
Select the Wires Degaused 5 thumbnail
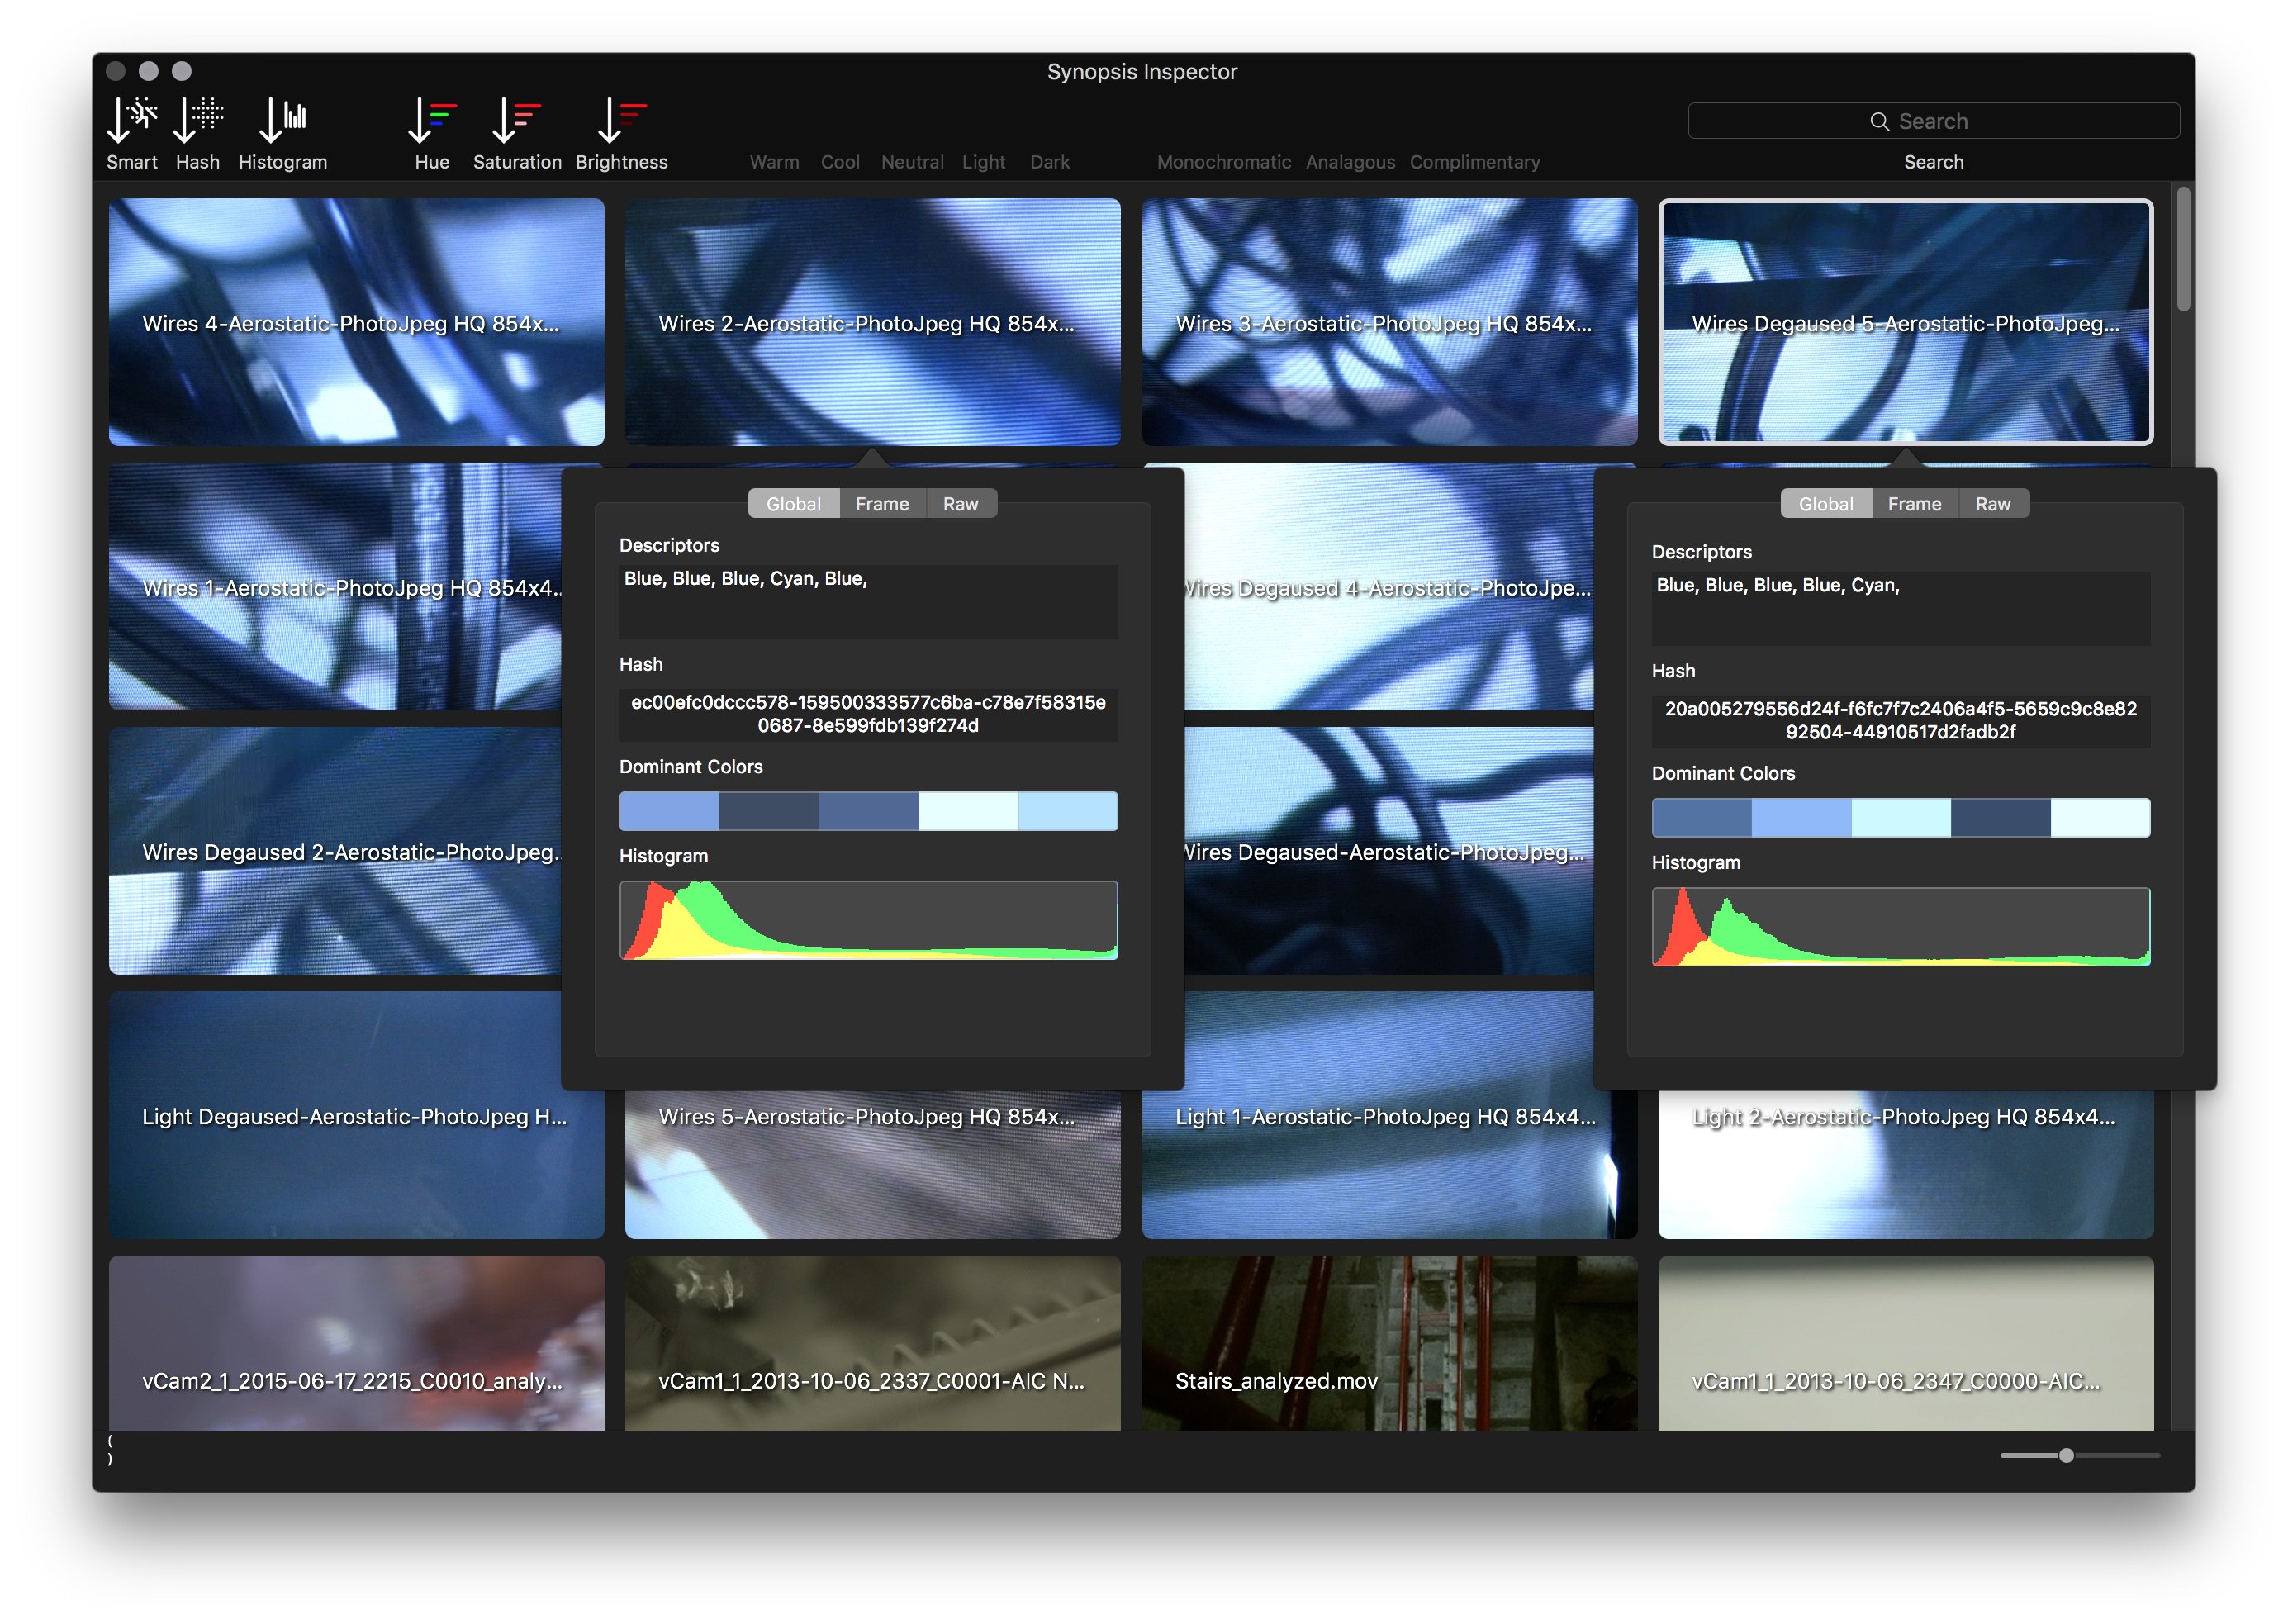point(1905,322)
